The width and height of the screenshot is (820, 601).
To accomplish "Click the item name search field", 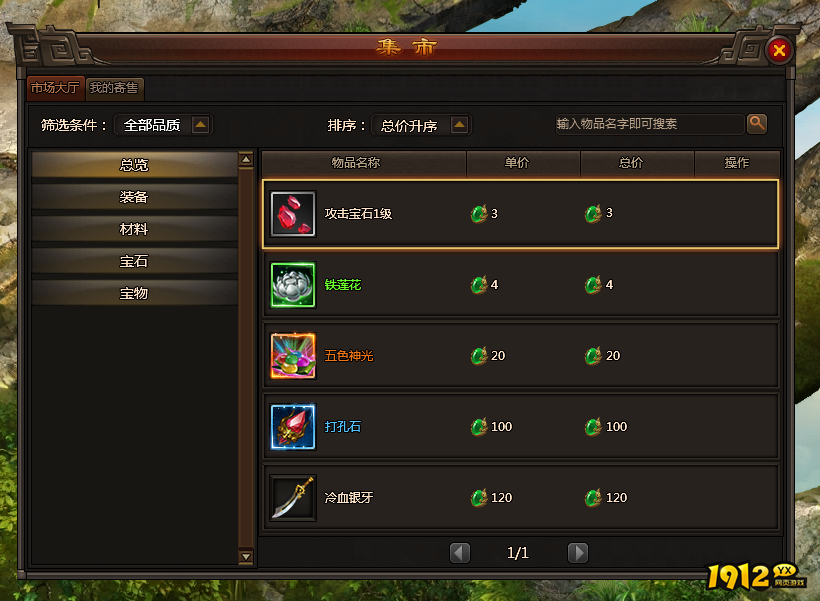I will click(x=650, y=124).
